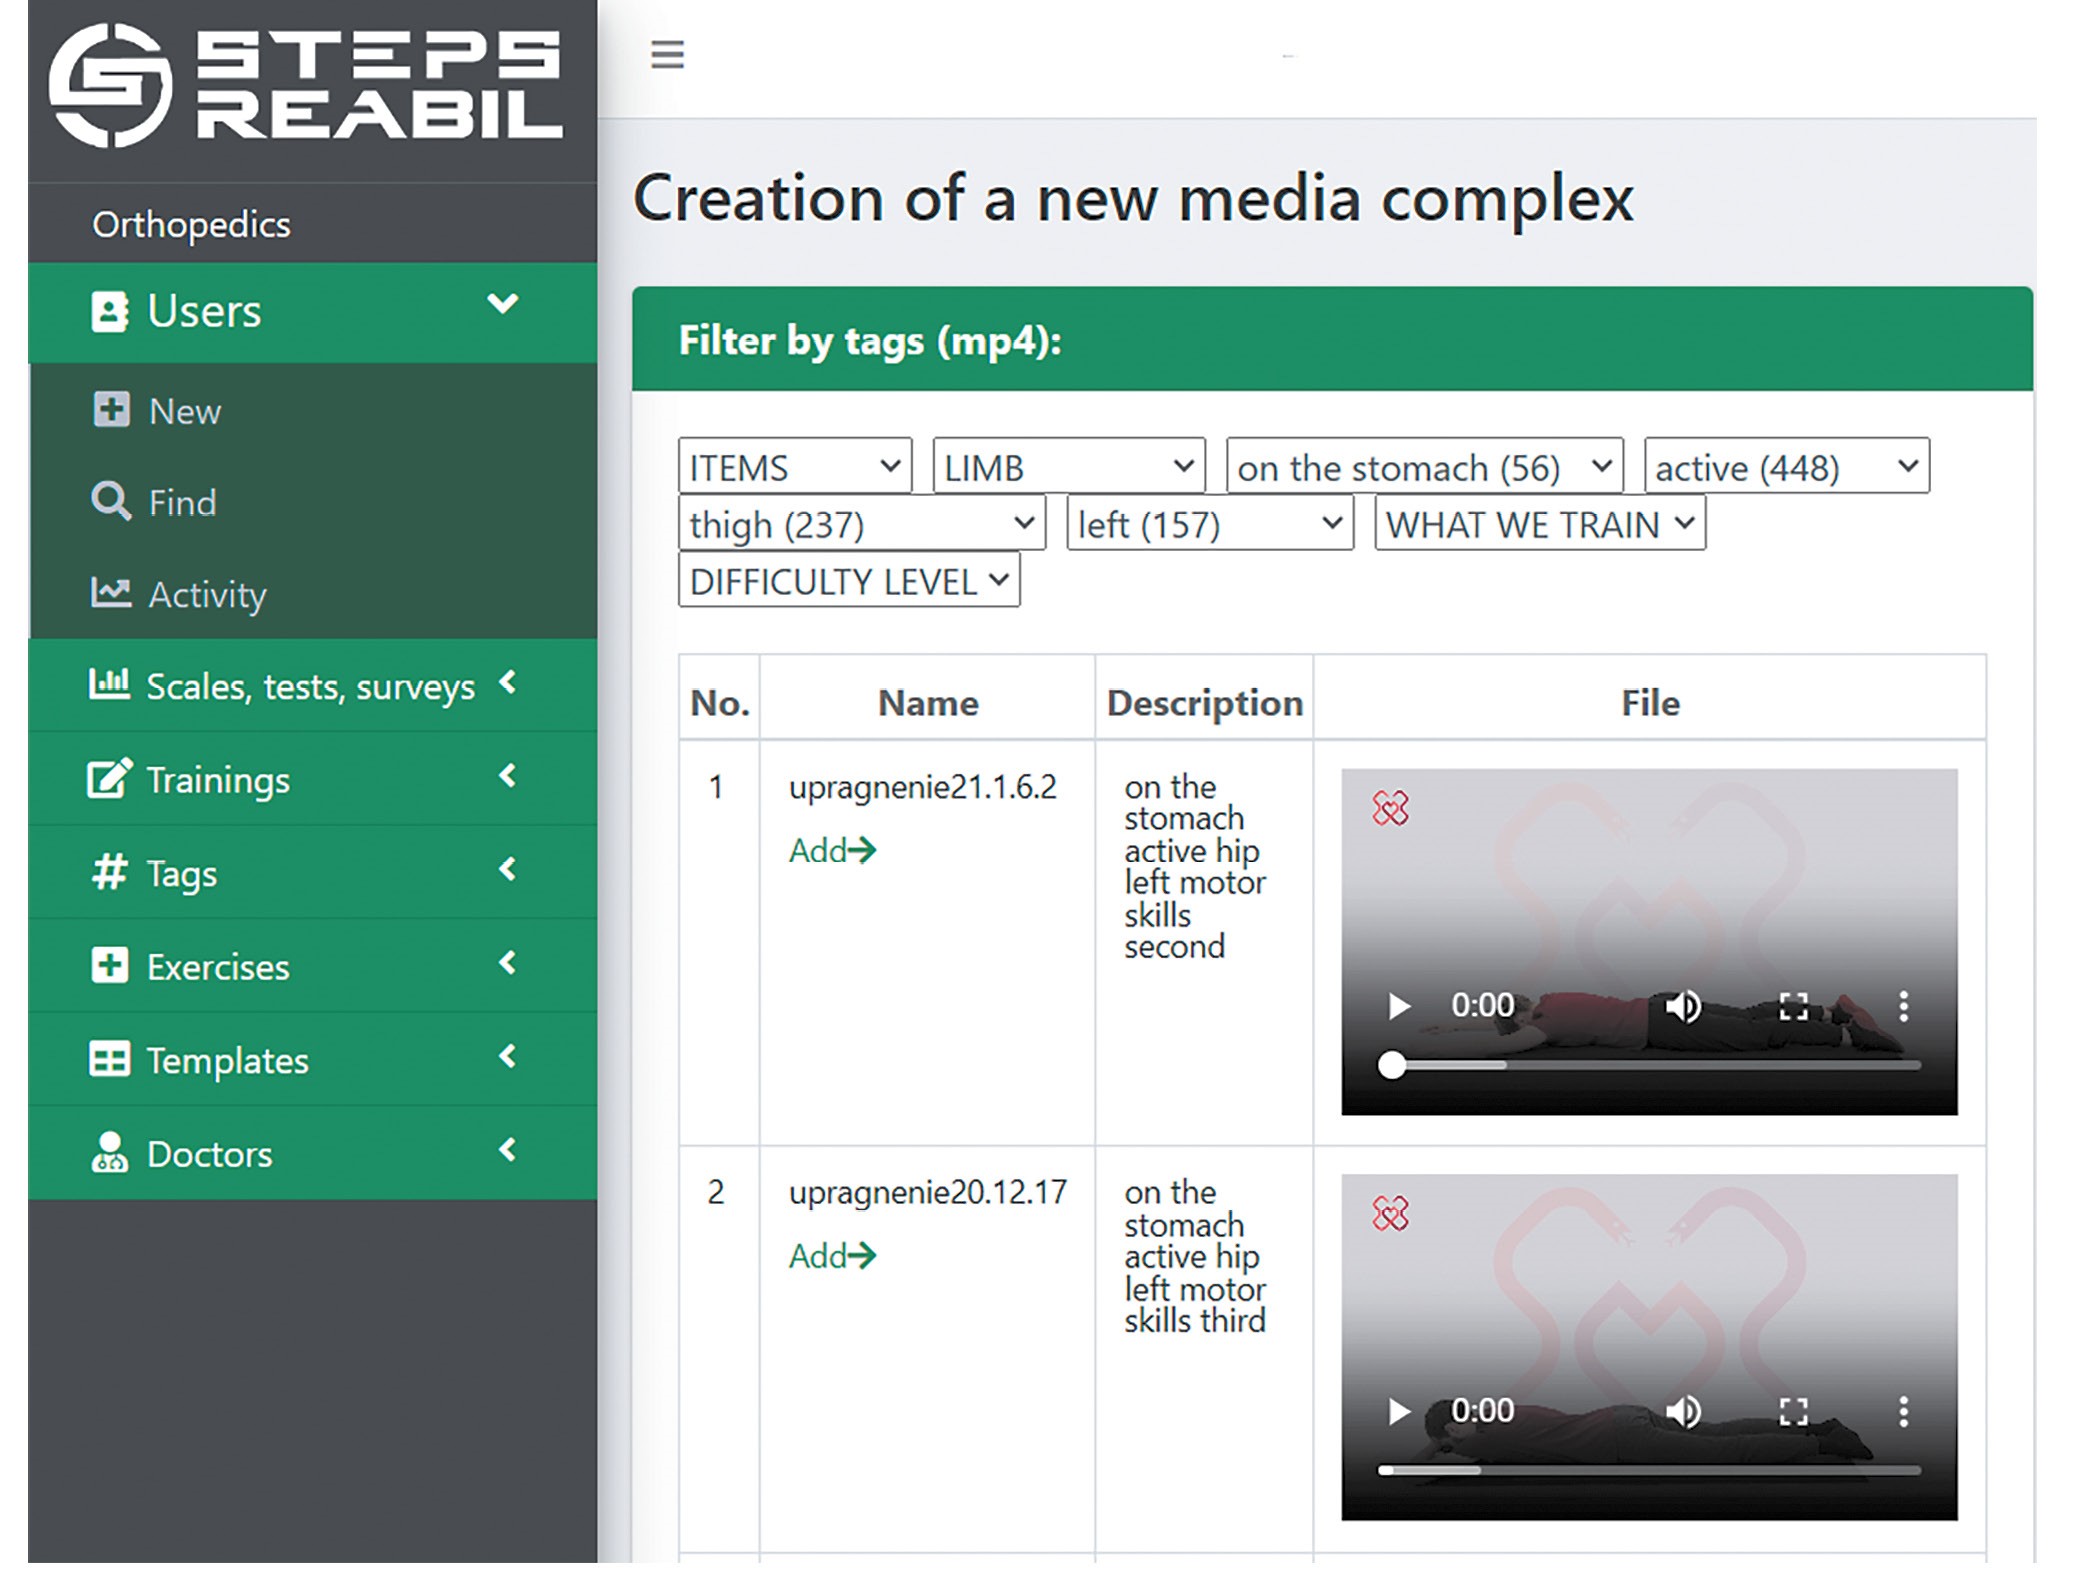
Task: Open the WHAT WE TRAIN dropdown
Action: point(1539,524)
